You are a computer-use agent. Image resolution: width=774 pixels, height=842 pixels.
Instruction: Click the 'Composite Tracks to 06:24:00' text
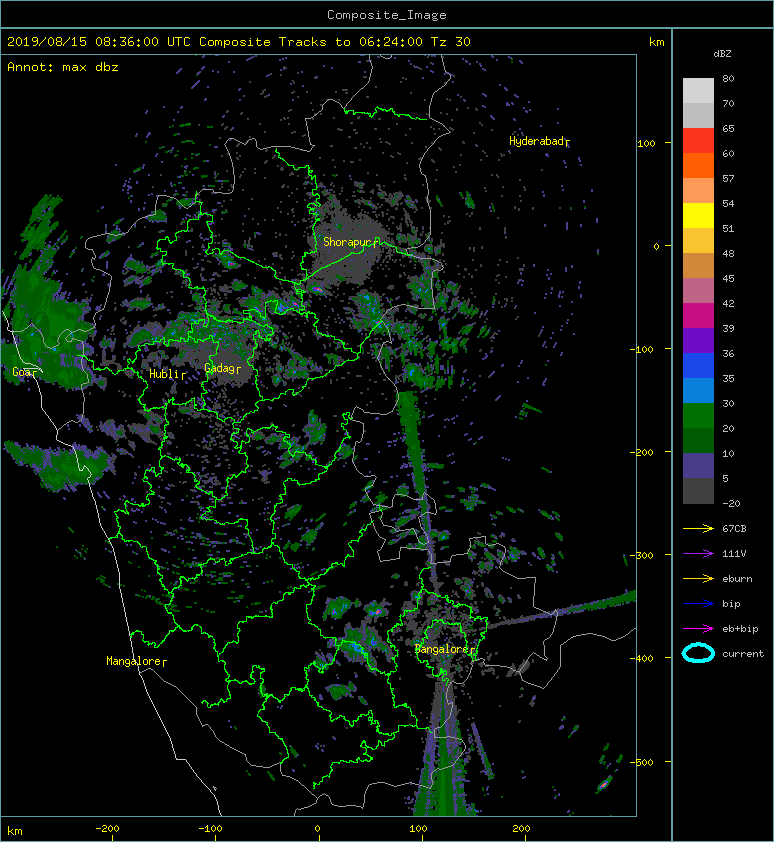point(311,42)
